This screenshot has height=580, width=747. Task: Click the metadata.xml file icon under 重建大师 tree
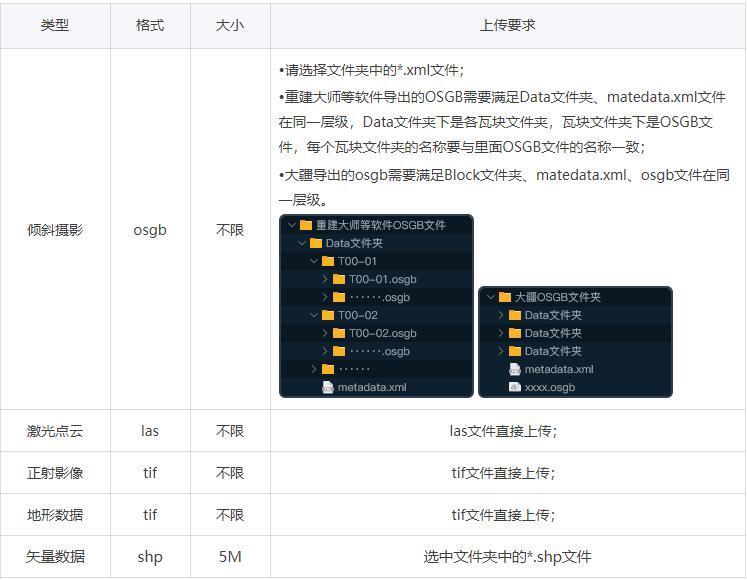(x=328, y=387)
